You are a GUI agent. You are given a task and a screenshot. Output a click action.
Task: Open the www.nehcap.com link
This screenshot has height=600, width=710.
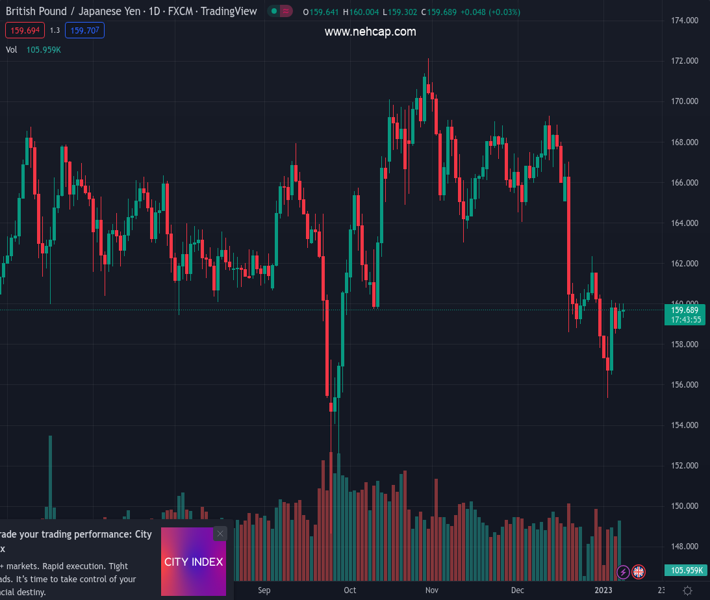[x=370, y=32]
